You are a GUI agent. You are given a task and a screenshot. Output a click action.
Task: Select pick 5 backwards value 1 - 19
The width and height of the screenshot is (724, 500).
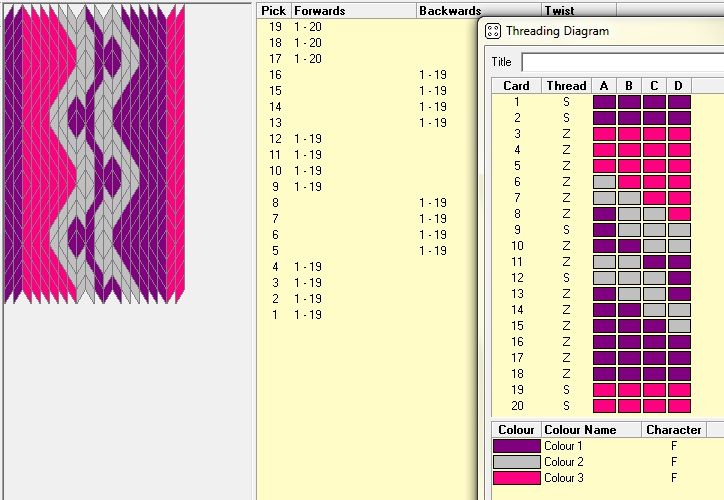pos(433,251)
